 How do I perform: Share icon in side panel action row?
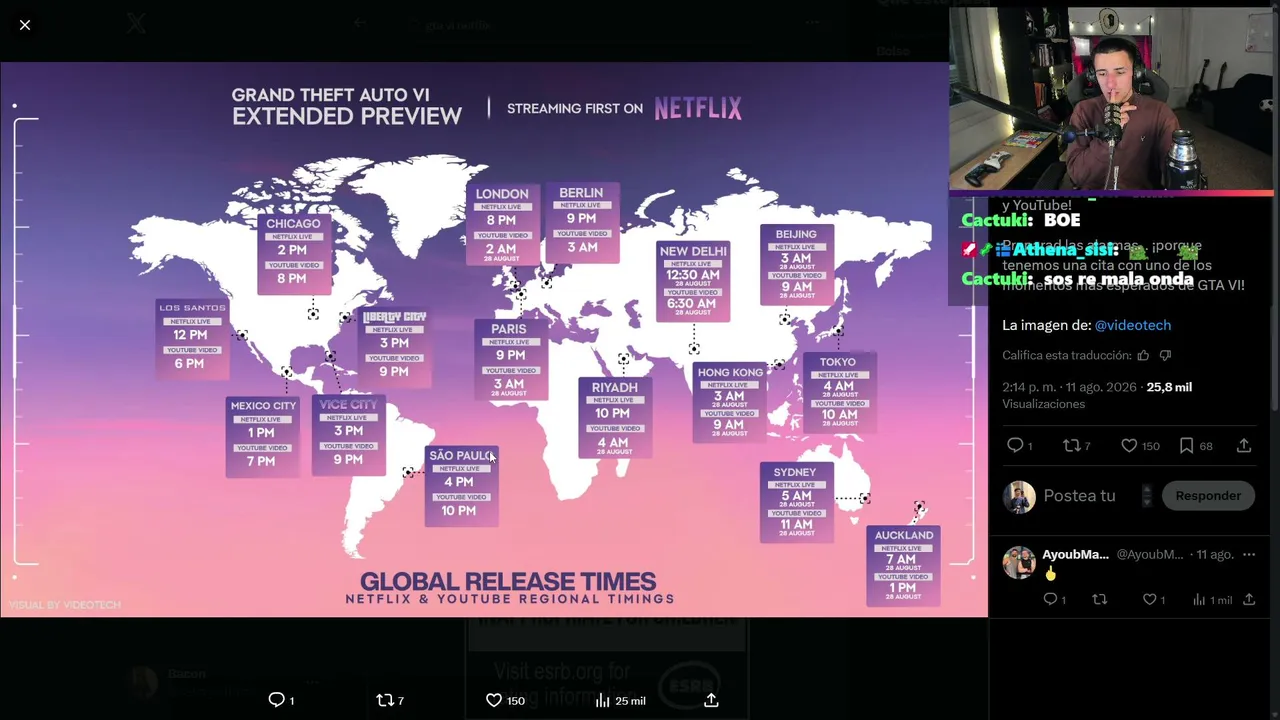coord(1244,445)
